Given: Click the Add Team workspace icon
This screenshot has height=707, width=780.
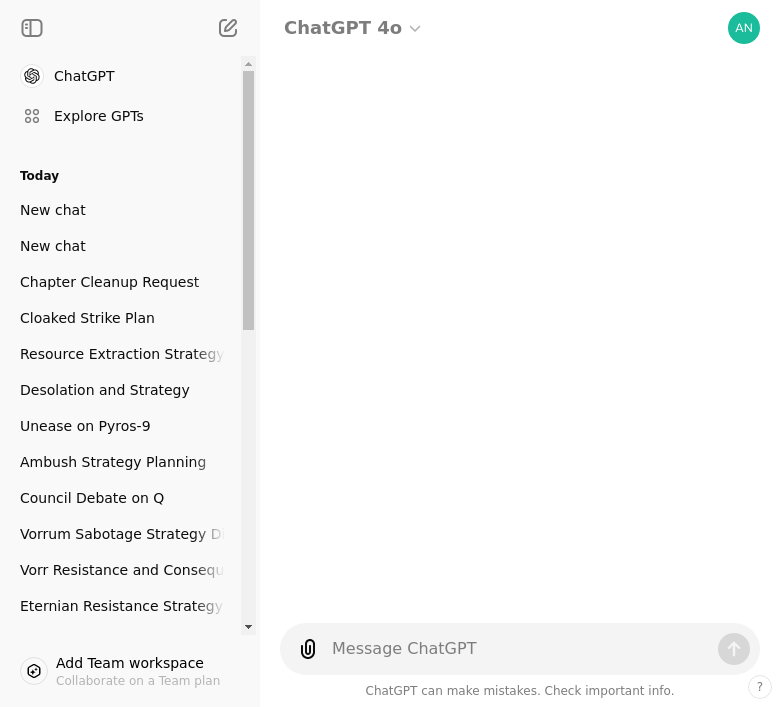Looking at the screenshot, I should pyautogui.click(x=34, y=671).
